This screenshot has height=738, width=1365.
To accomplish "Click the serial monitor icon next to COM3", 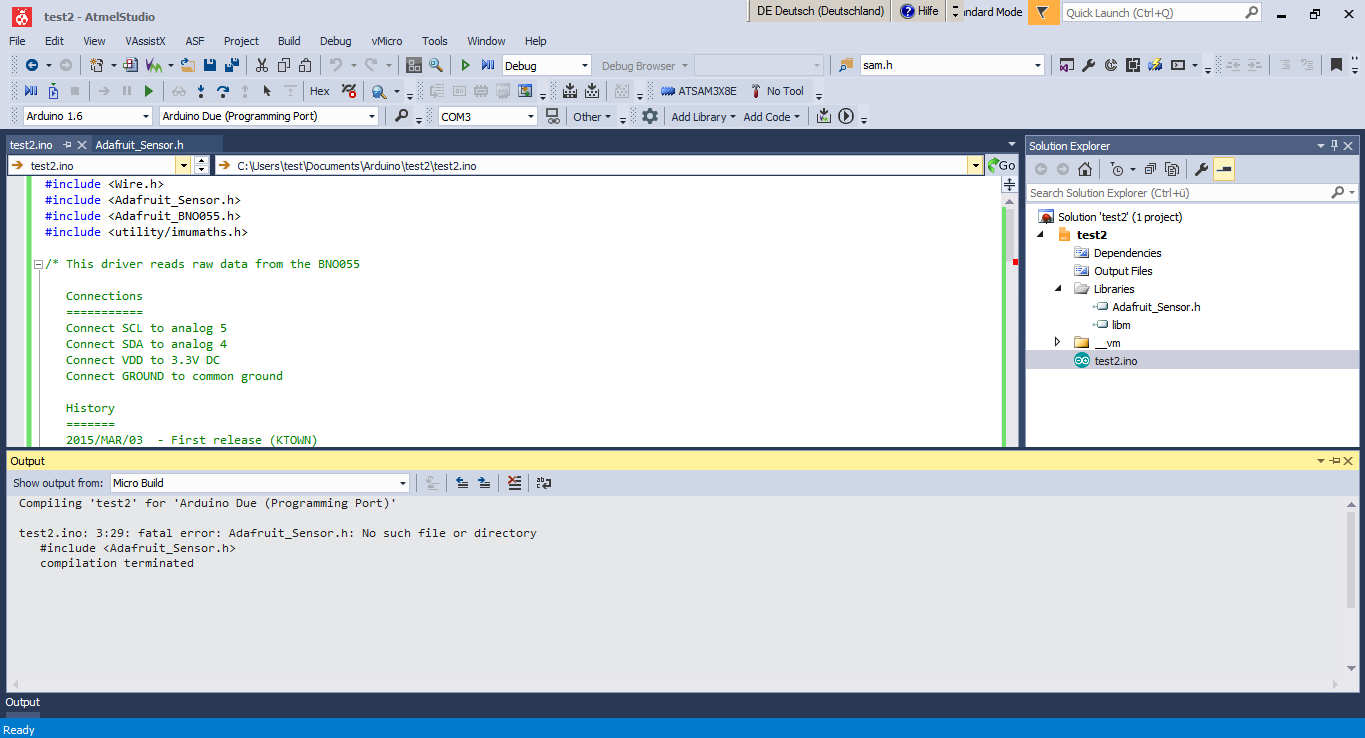I will click(x=552, y=116).
